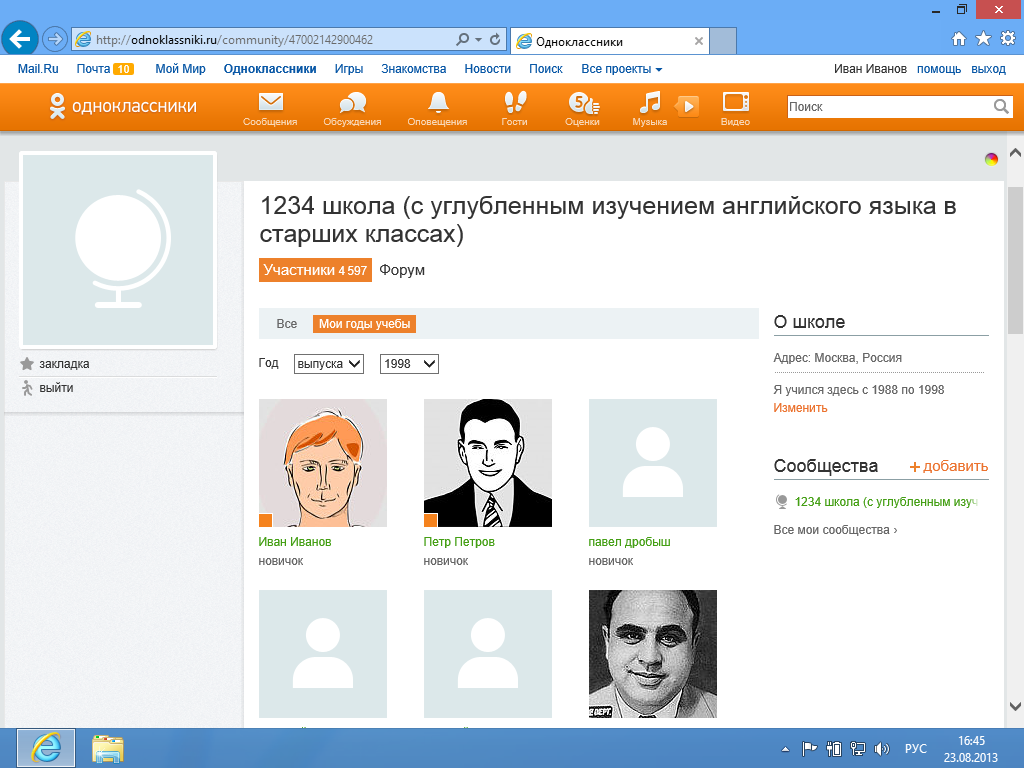
Task: Click the выйти walking person icon
Action: tap(27, 388)
